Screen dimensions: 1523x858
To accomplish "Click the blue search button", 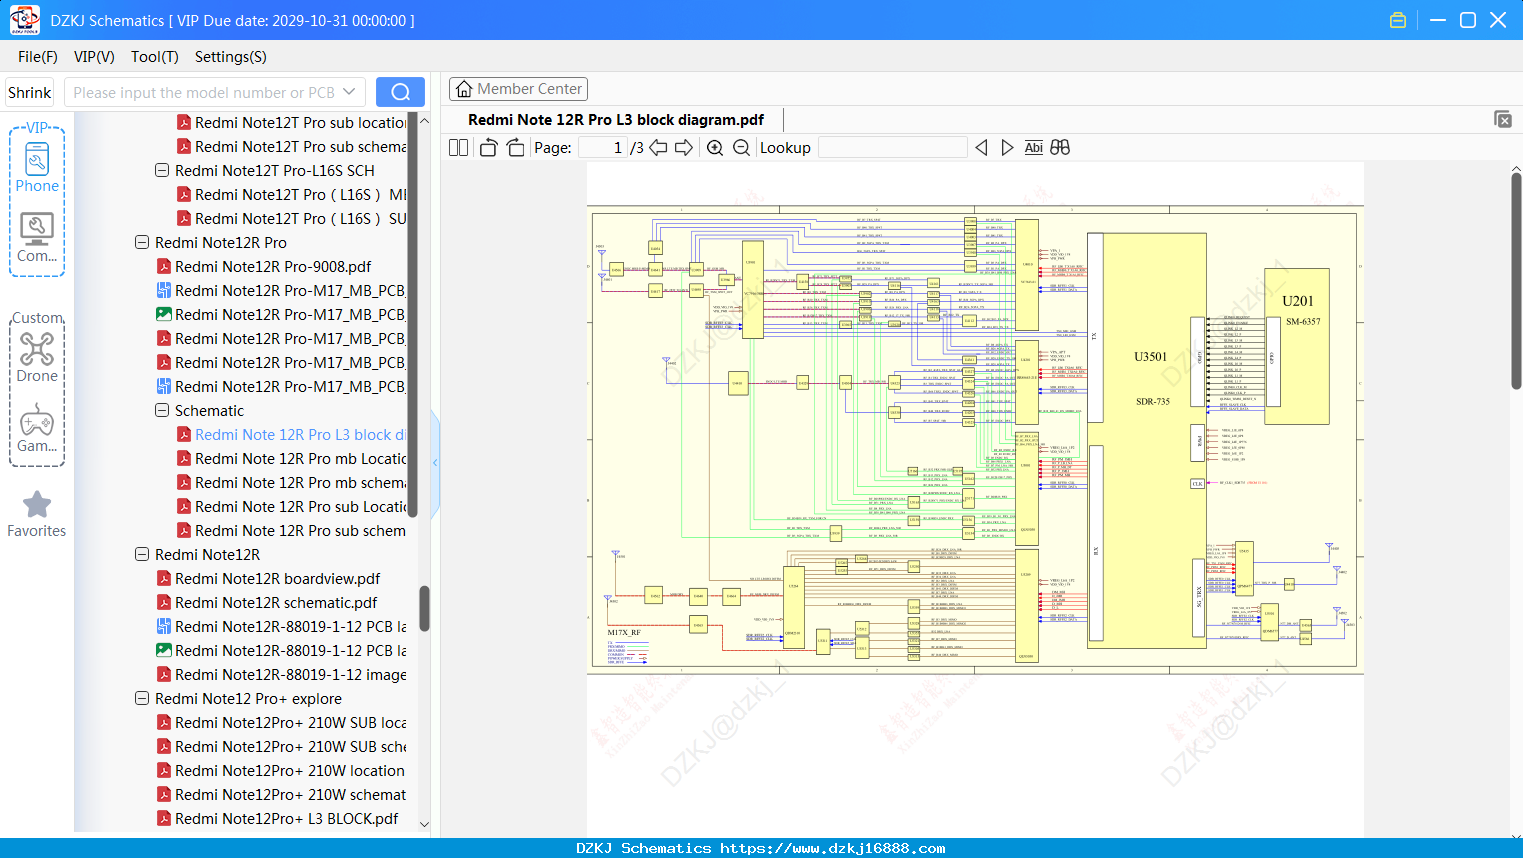I will tap(400, 92).
